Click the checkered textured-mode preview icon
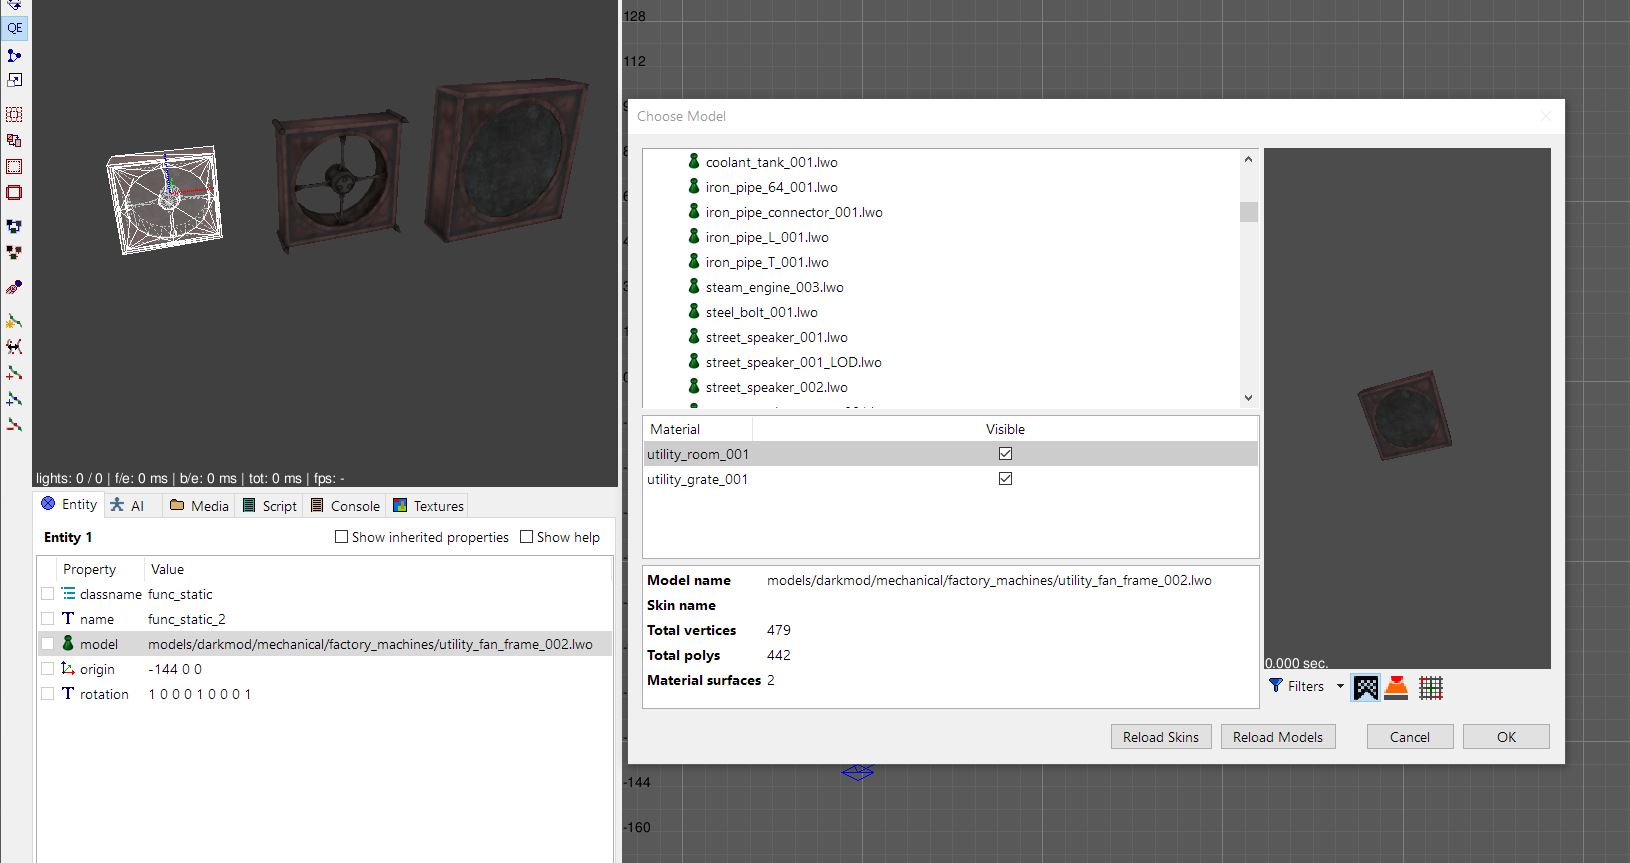The height and width of the screenshot is (863, 1630). (1365, 687)
